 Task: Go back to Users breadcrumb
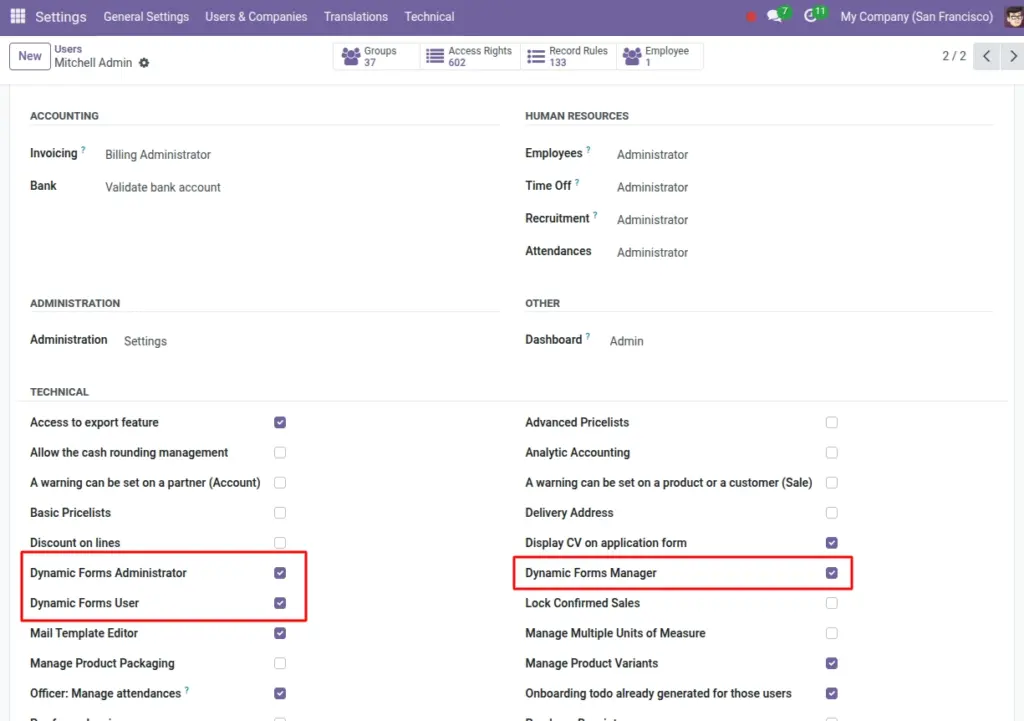coord(68,49)
